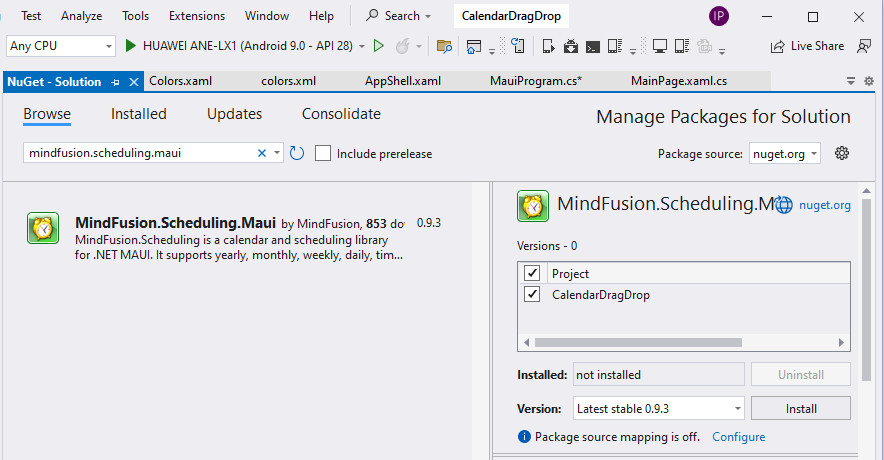884x460 pixels.
Task: Open the nuget.org link
Action: [x=825, y=205]
